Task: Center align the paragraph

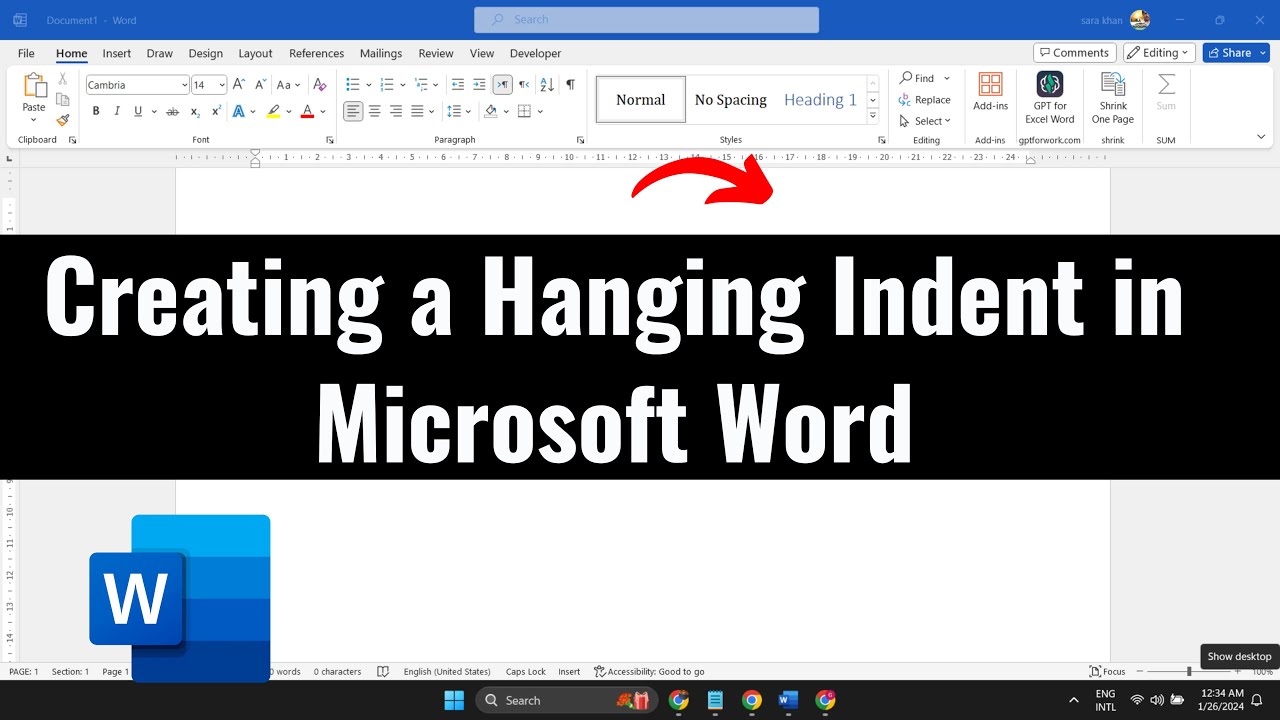Action: (x=375, y=111)
